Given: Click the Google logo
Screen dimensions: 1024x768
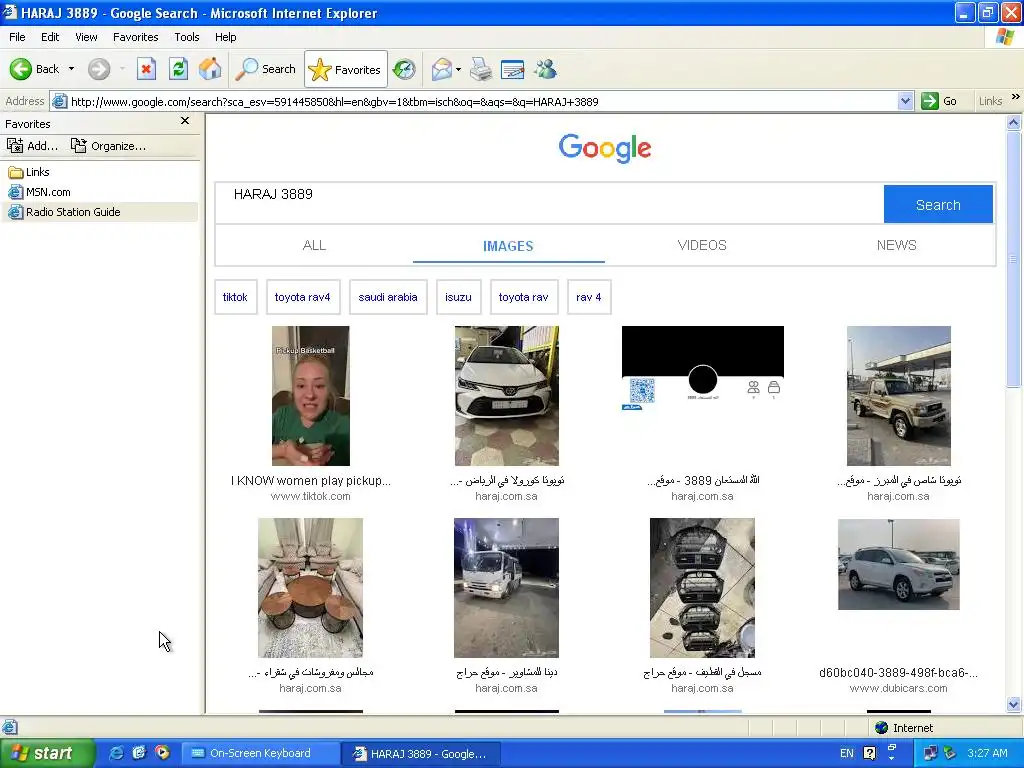Looking at the screenshot, I should (605, 148).
